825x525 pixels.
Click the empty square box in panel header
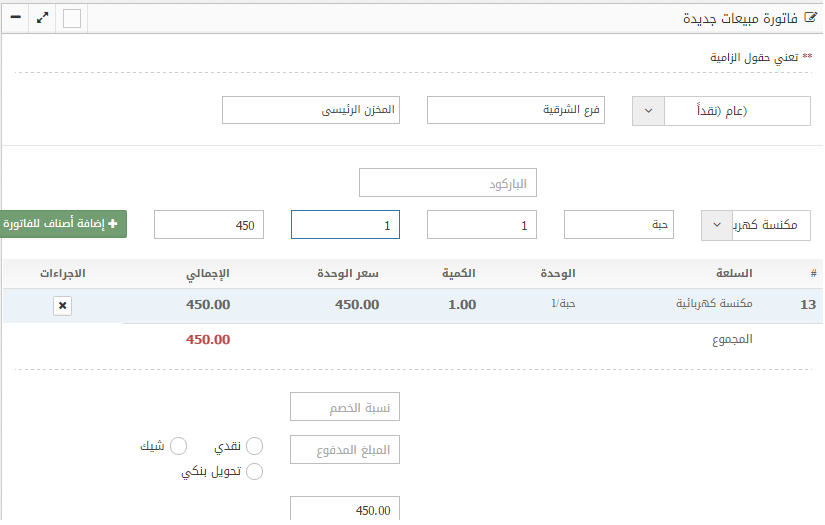pos(72,19)
